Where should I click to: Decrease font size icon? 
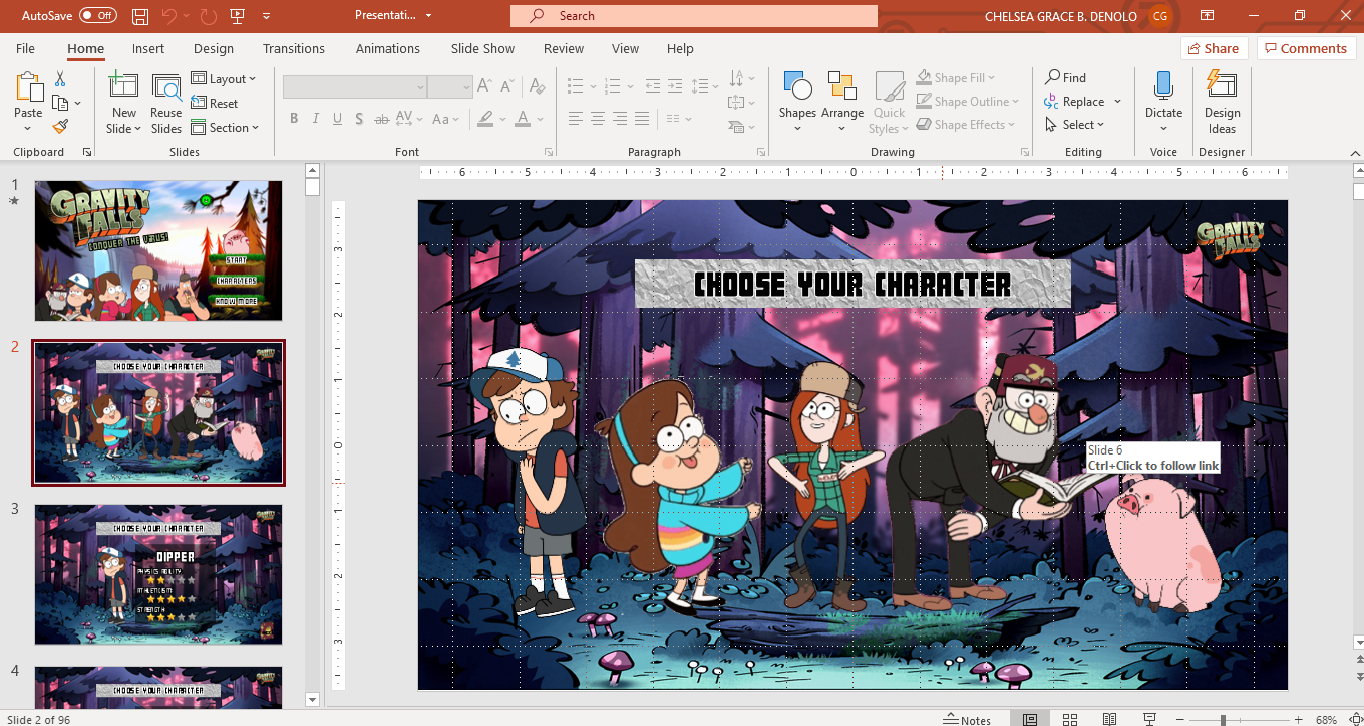pyautogui.click(x=508, y=87)
